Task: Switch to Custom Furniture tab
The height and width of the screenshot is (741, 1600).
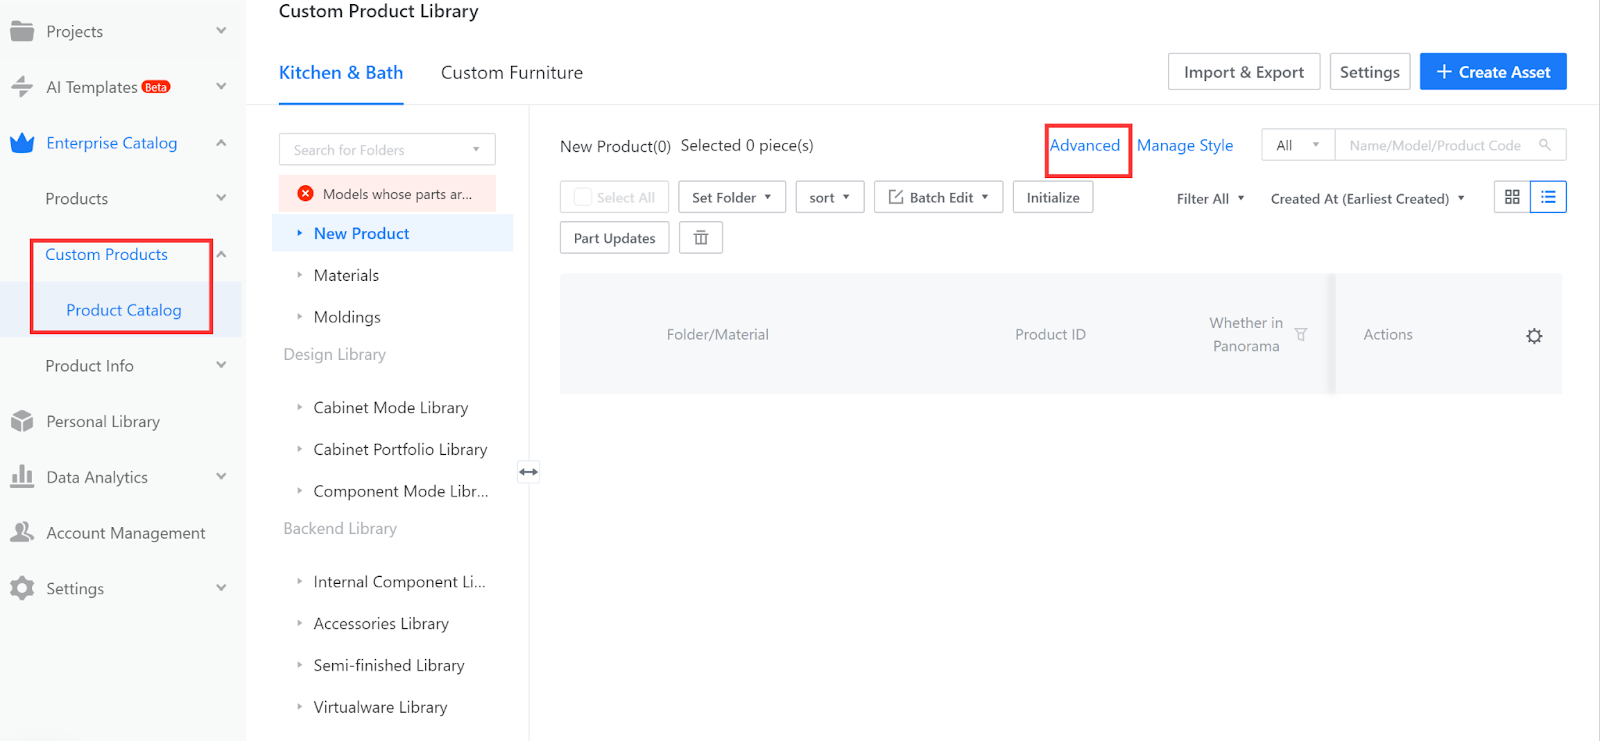Action: (x=511, y=73)
